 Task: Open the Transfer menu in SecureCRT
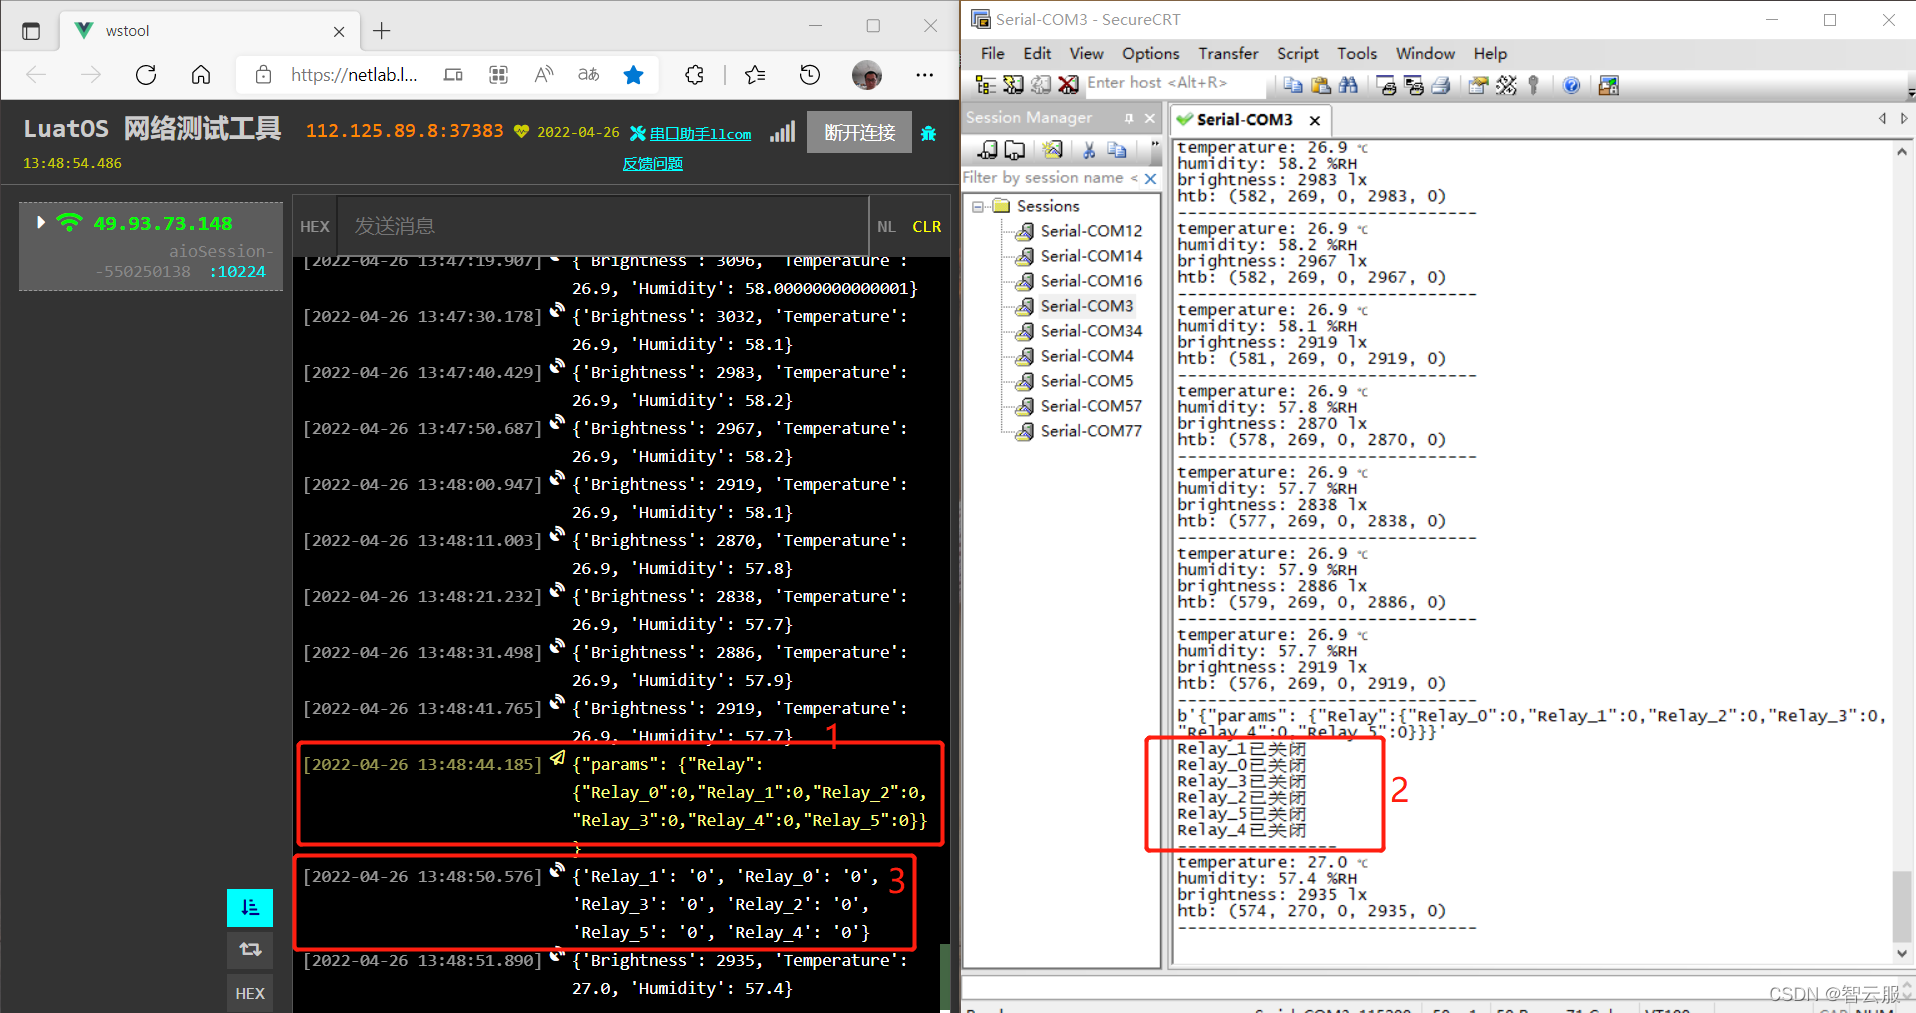[x=1228, y=53]
